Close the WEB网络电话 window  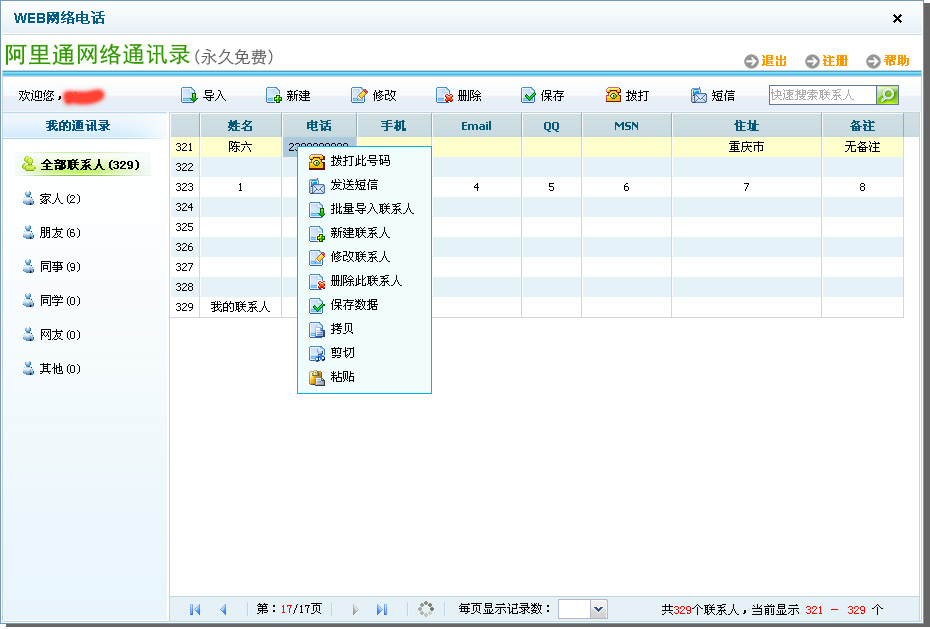click(x=897, y=18)
